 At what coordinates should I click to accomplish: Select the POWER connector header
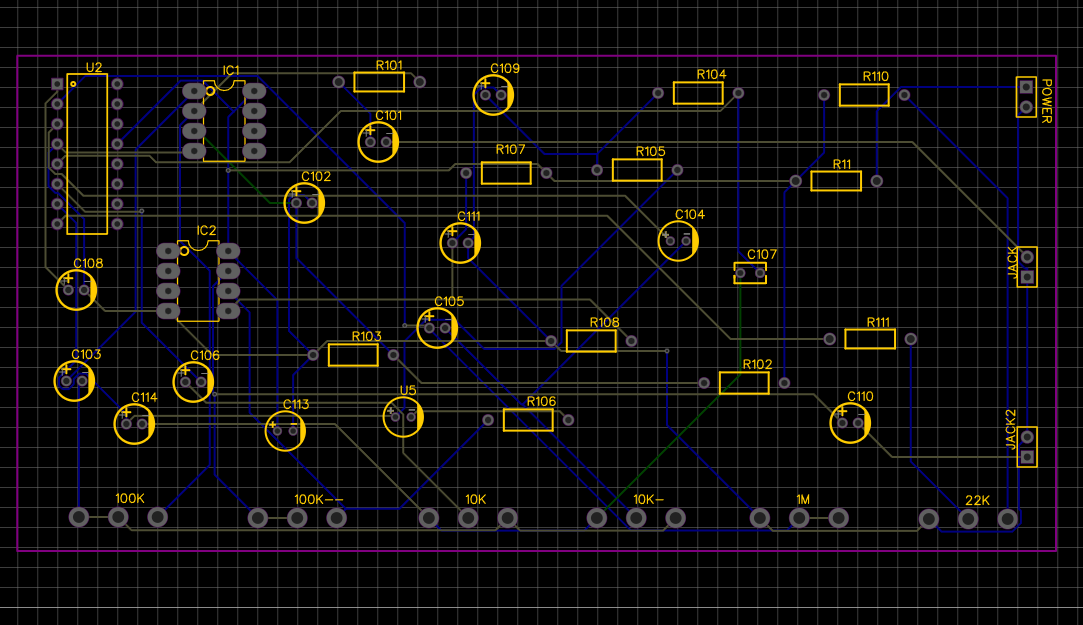(x=1026, y=97)
